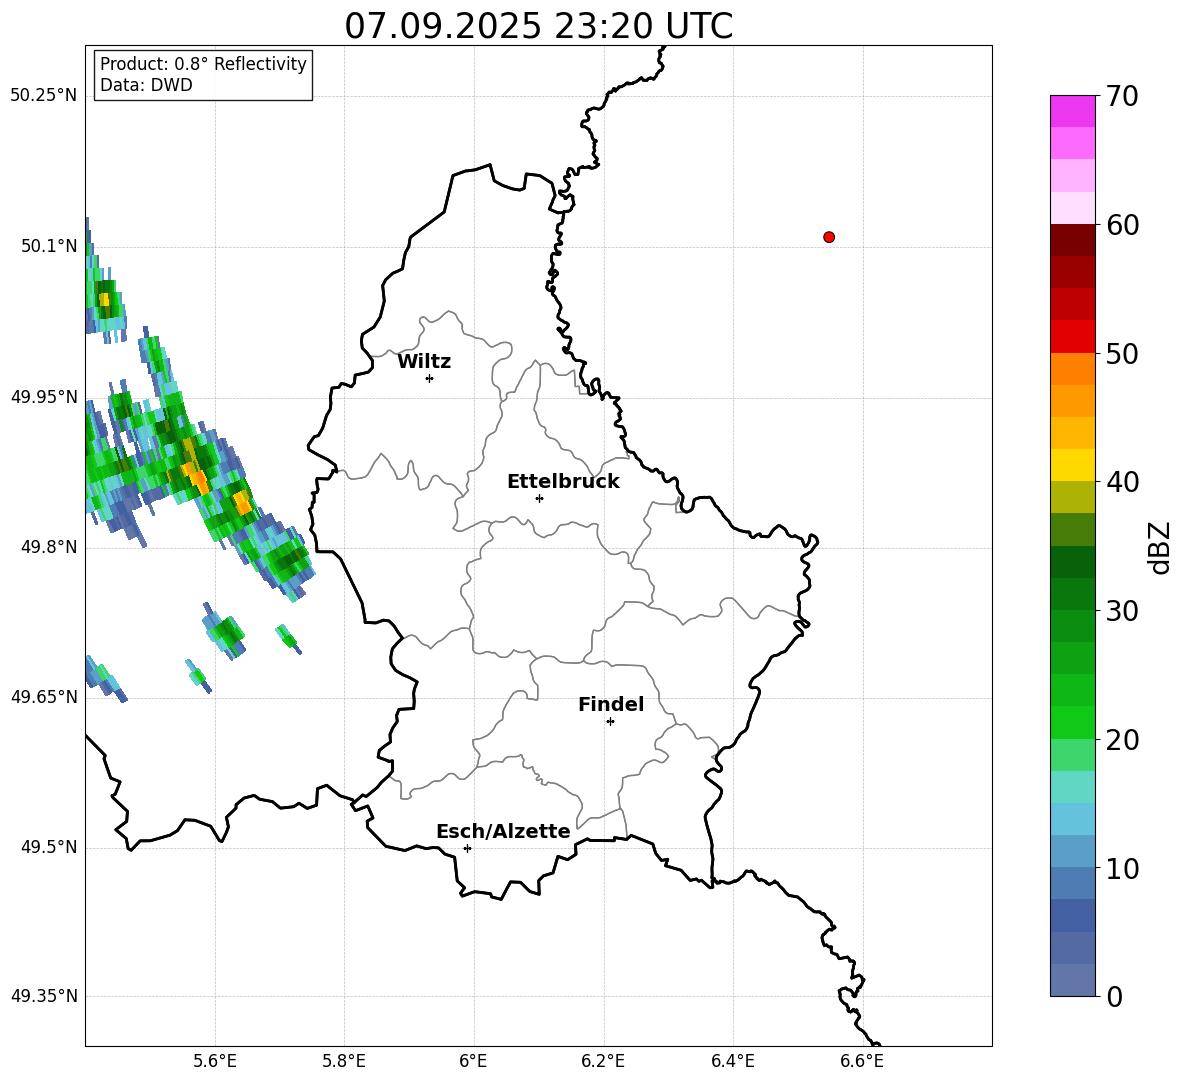Click the 50.1°N latitude label
Image resolution: width=1184 pixels, height=1081 pixels.
[49, 246]
